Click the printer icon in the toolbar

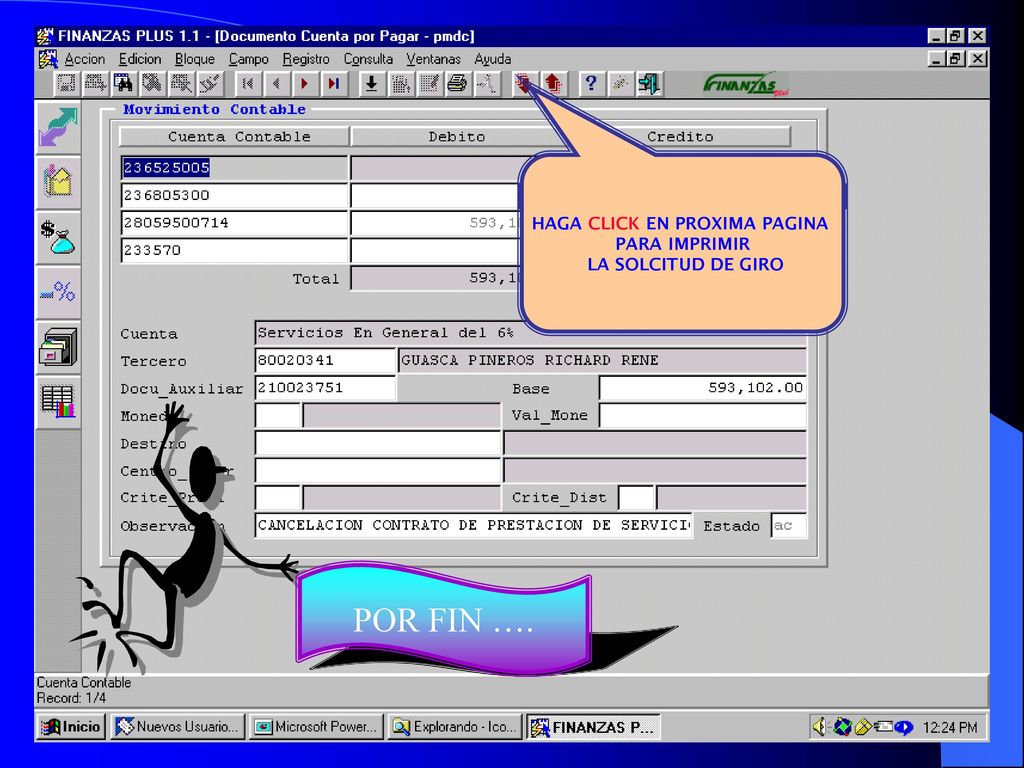click(458, 84)
